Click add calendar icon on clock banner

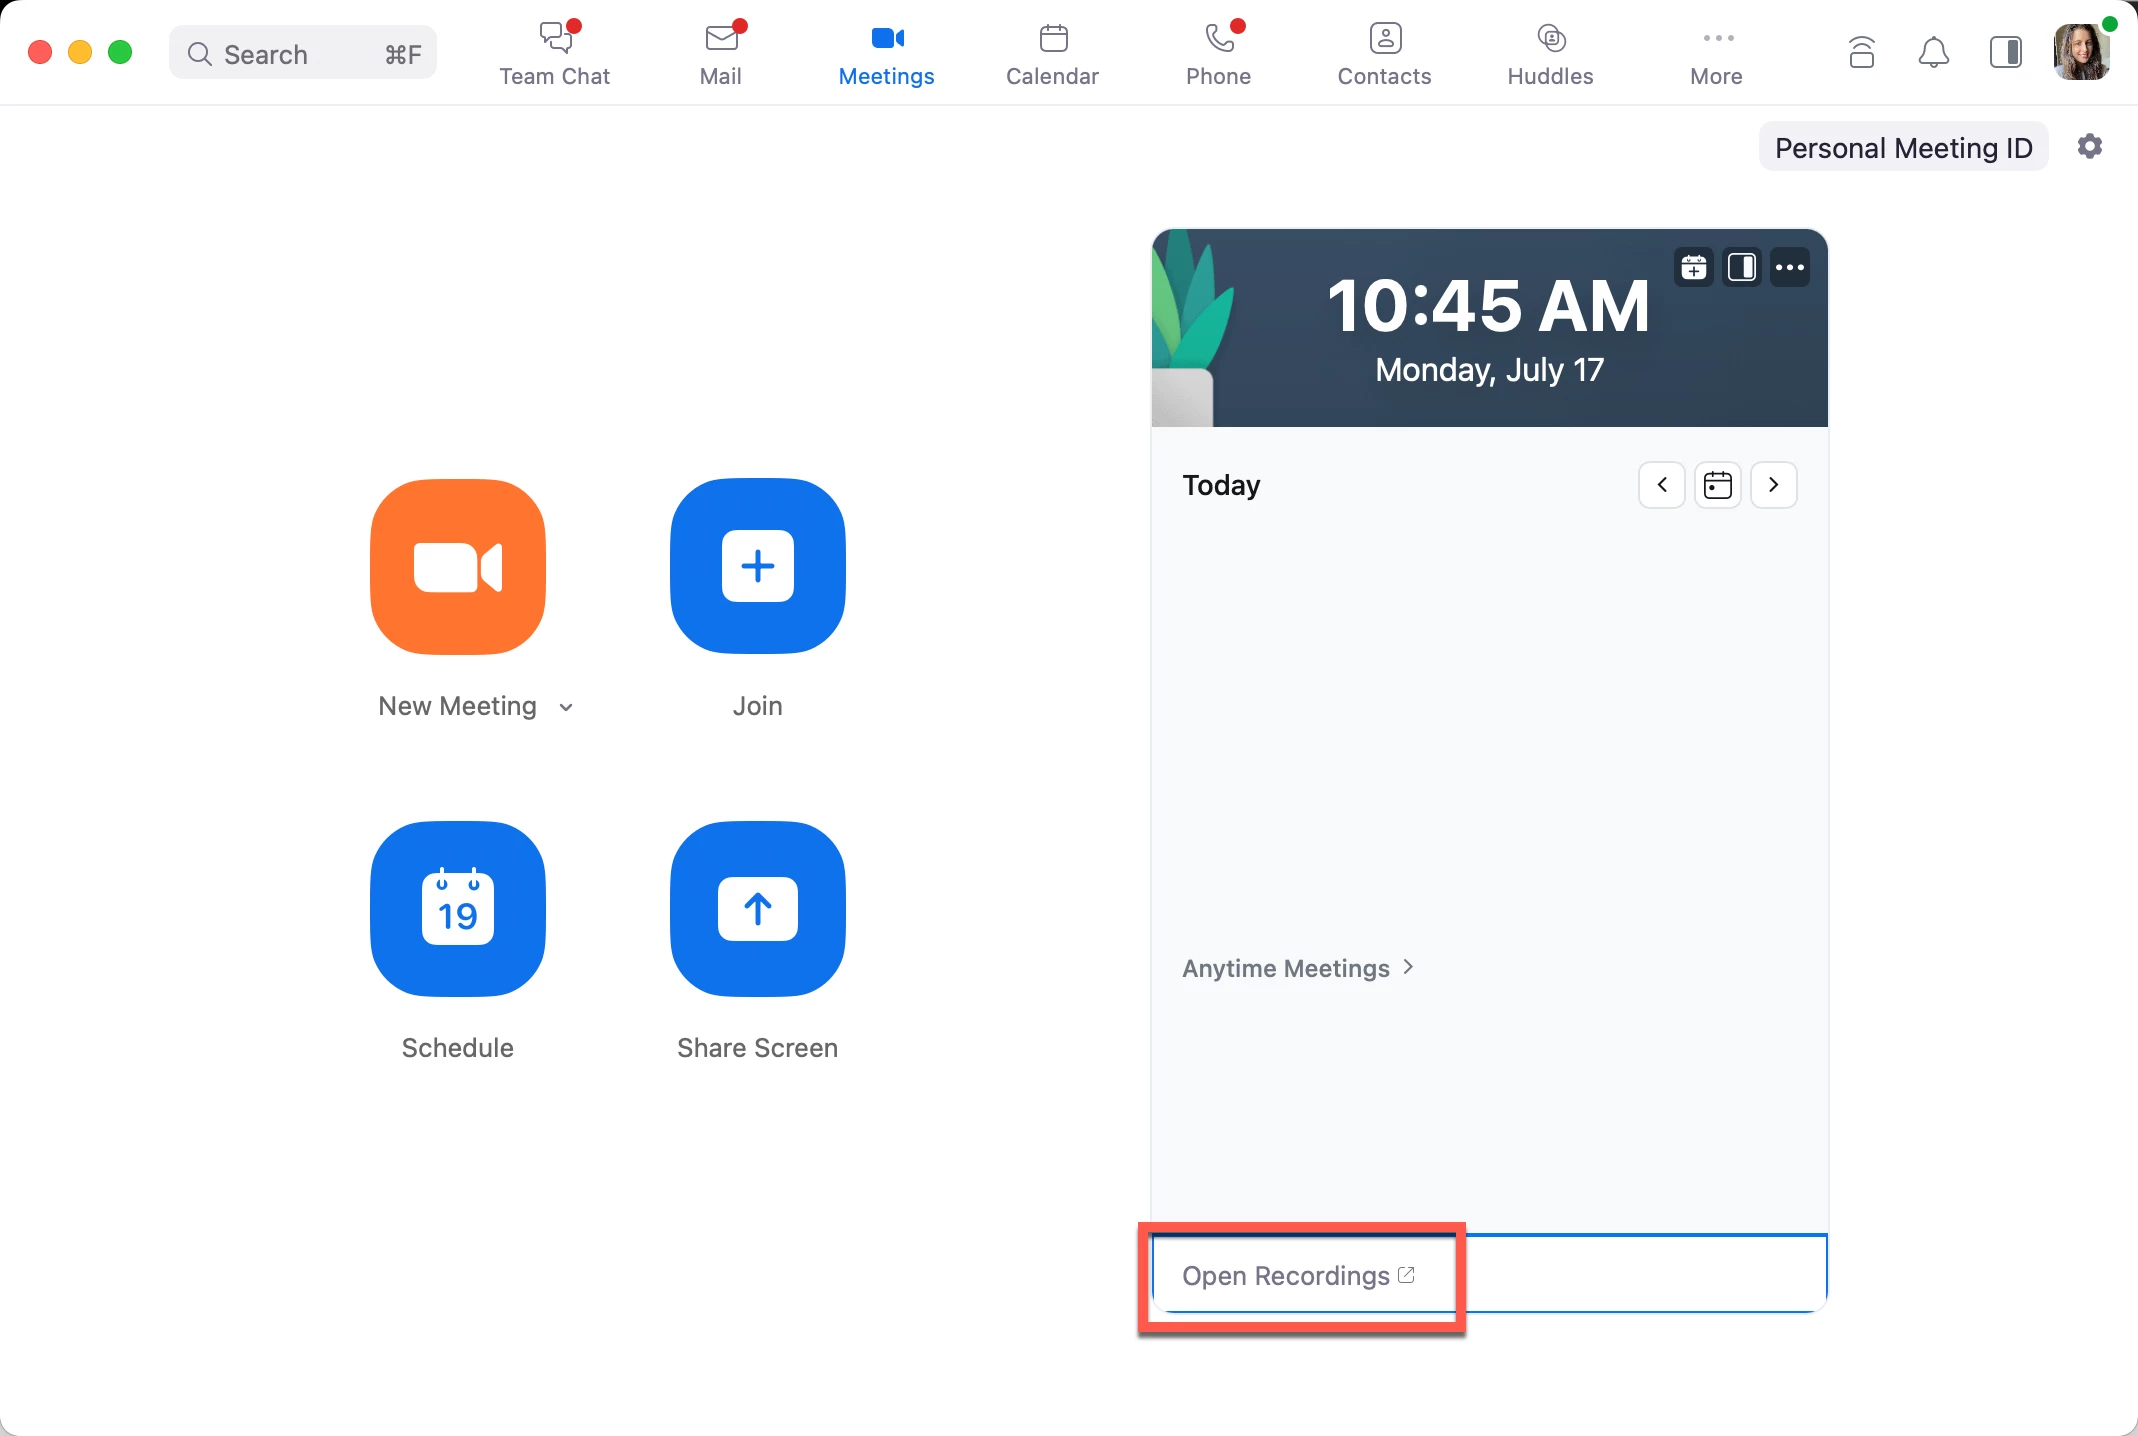(x=1693, y=267)
